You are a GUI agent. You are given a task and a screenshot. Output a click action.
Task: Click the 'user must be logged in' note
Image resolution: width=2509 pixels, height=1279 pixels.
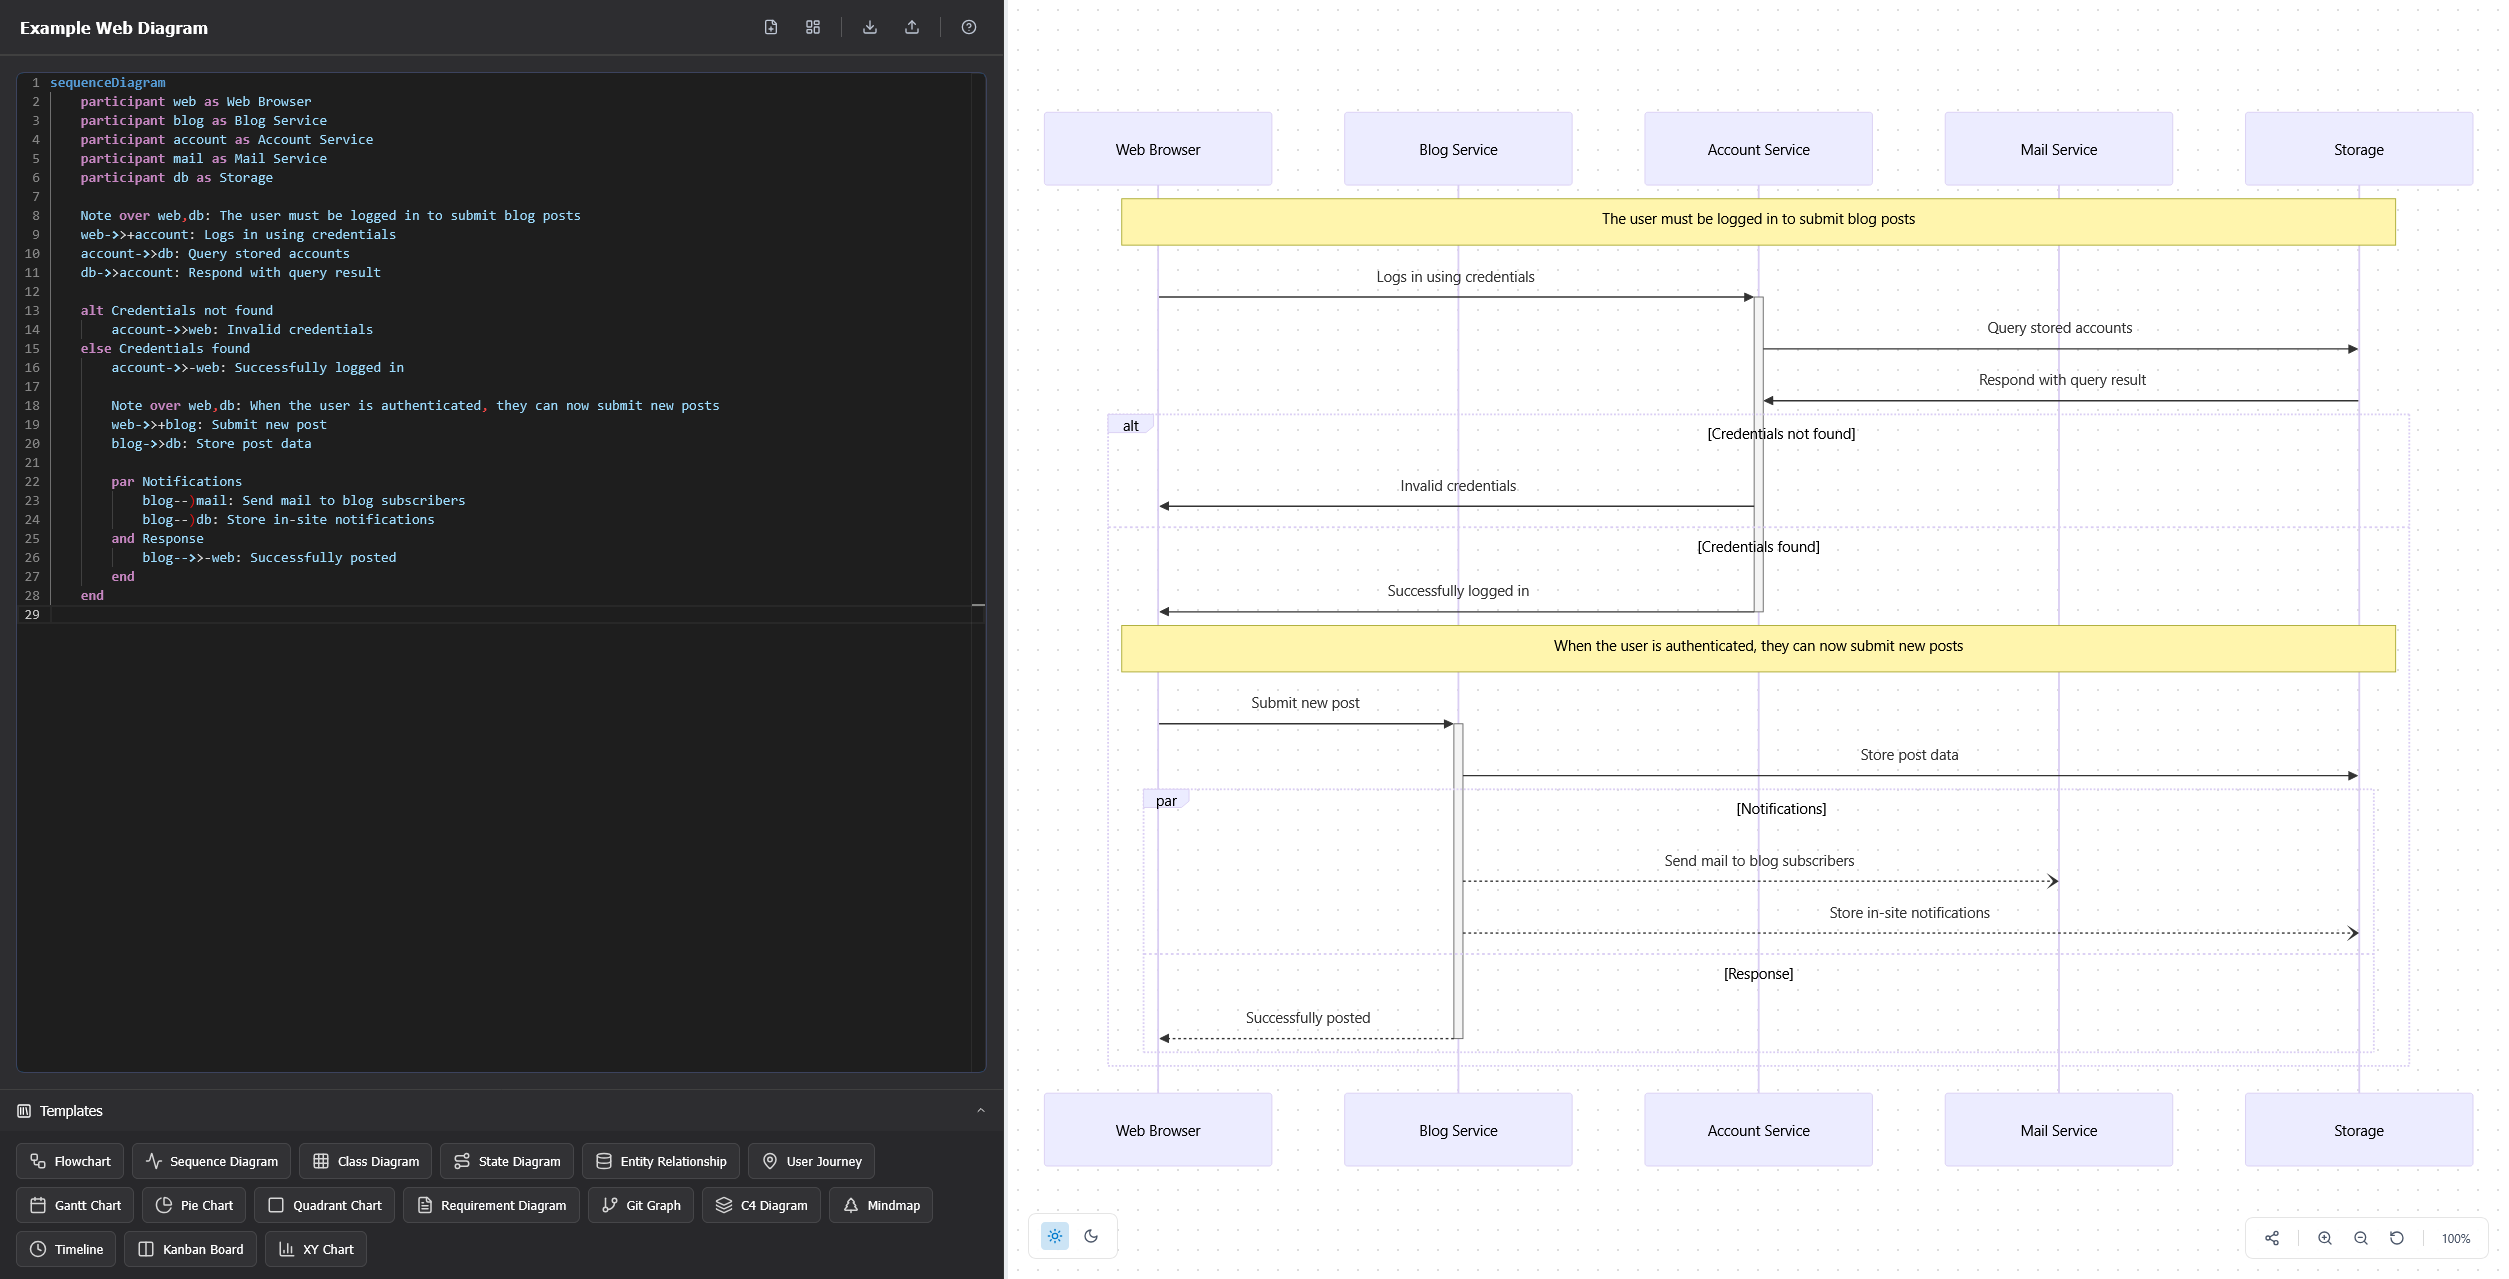(1758, 222)
